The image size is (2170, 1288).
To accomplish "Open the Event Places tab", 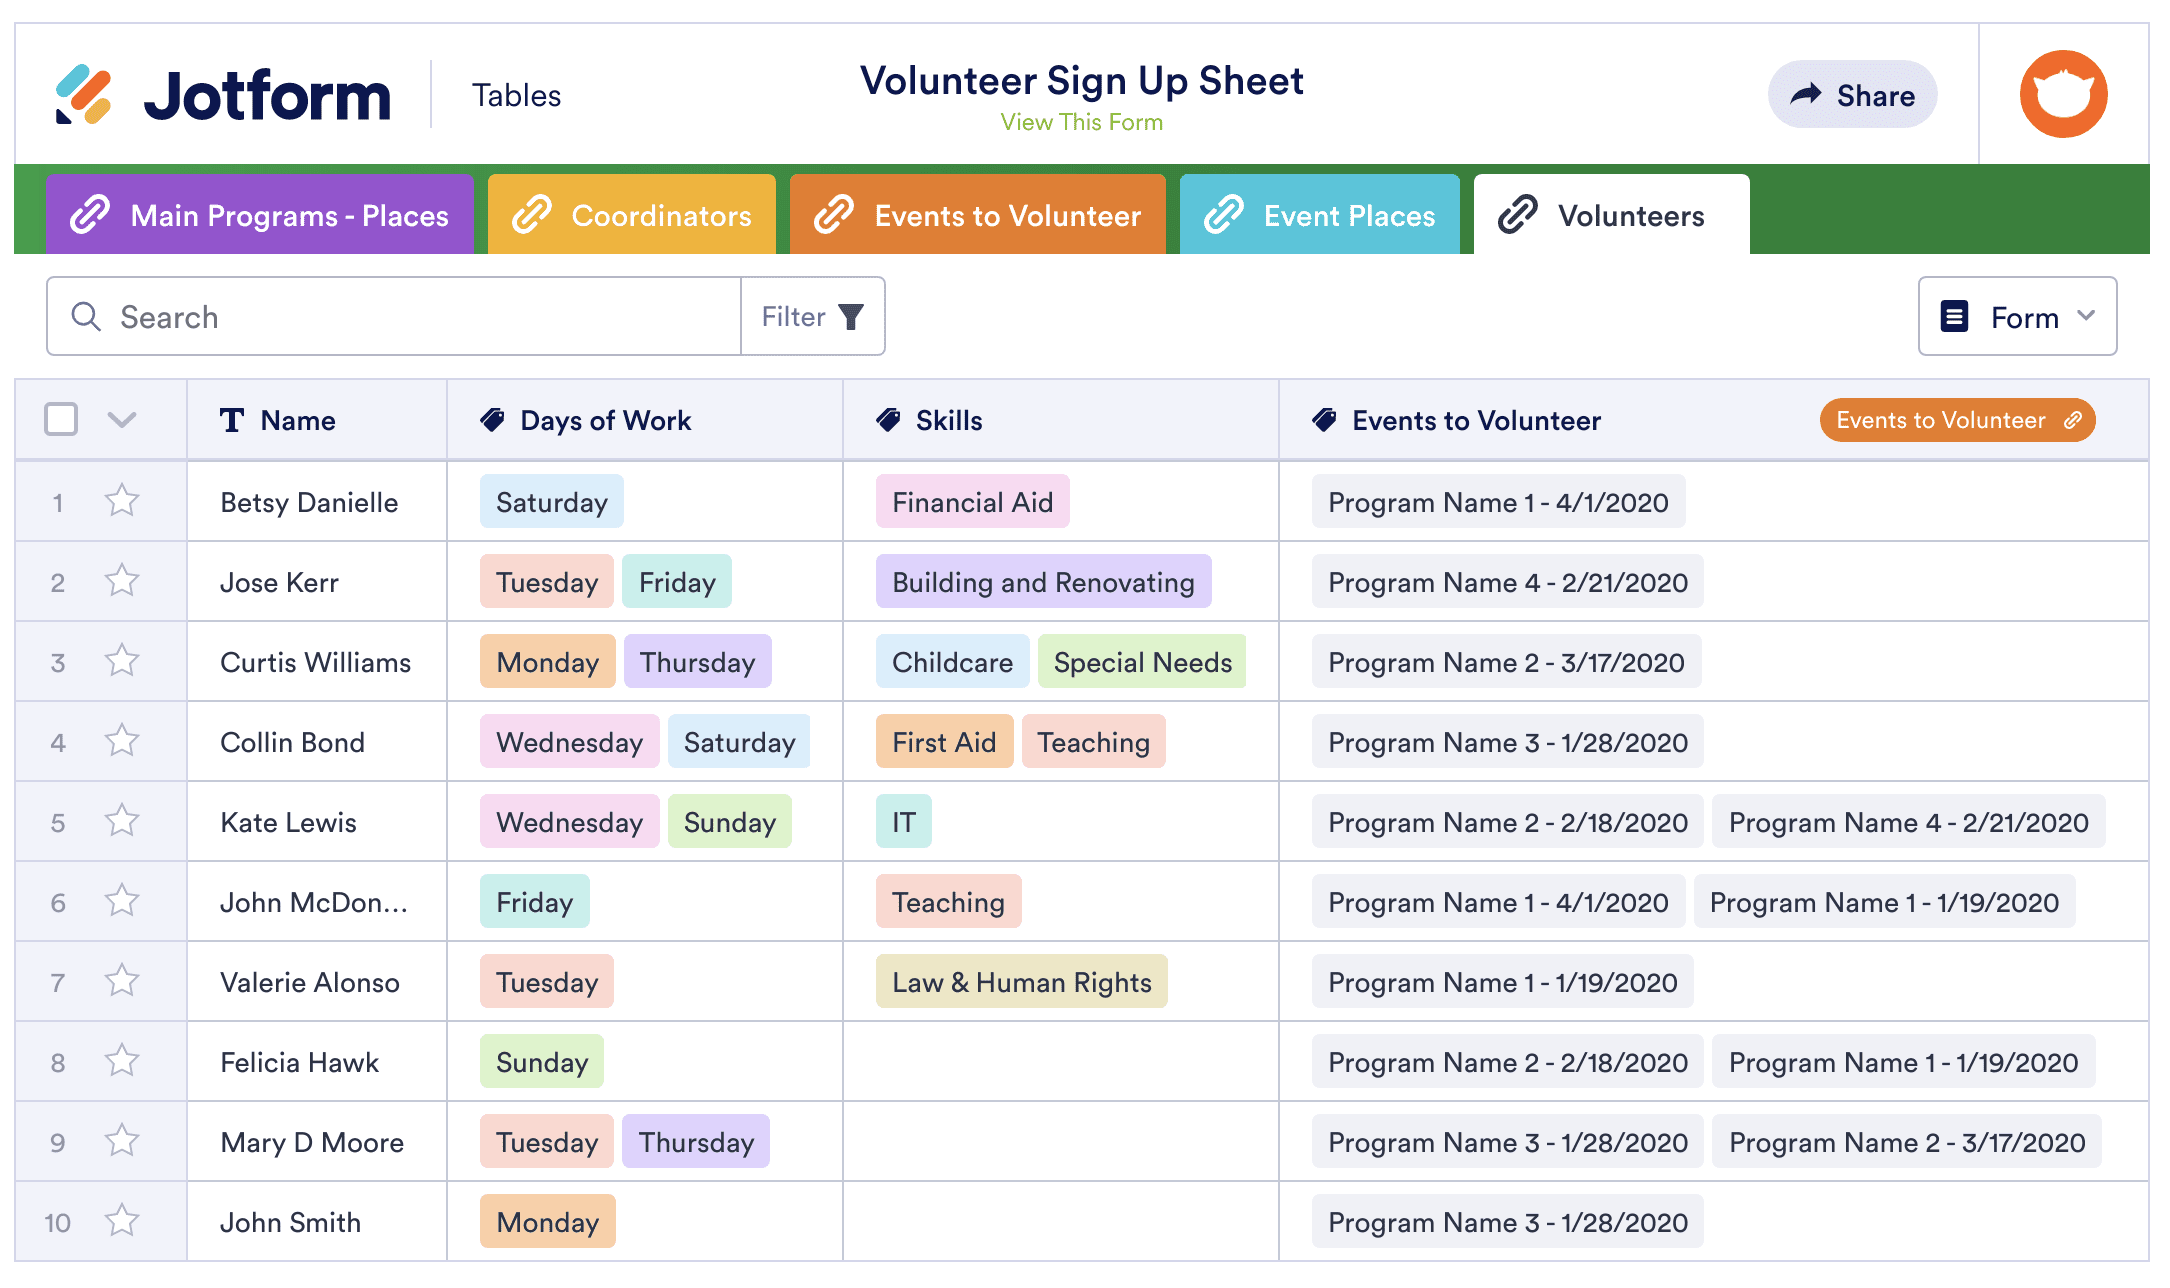I will pos(1319,215).
